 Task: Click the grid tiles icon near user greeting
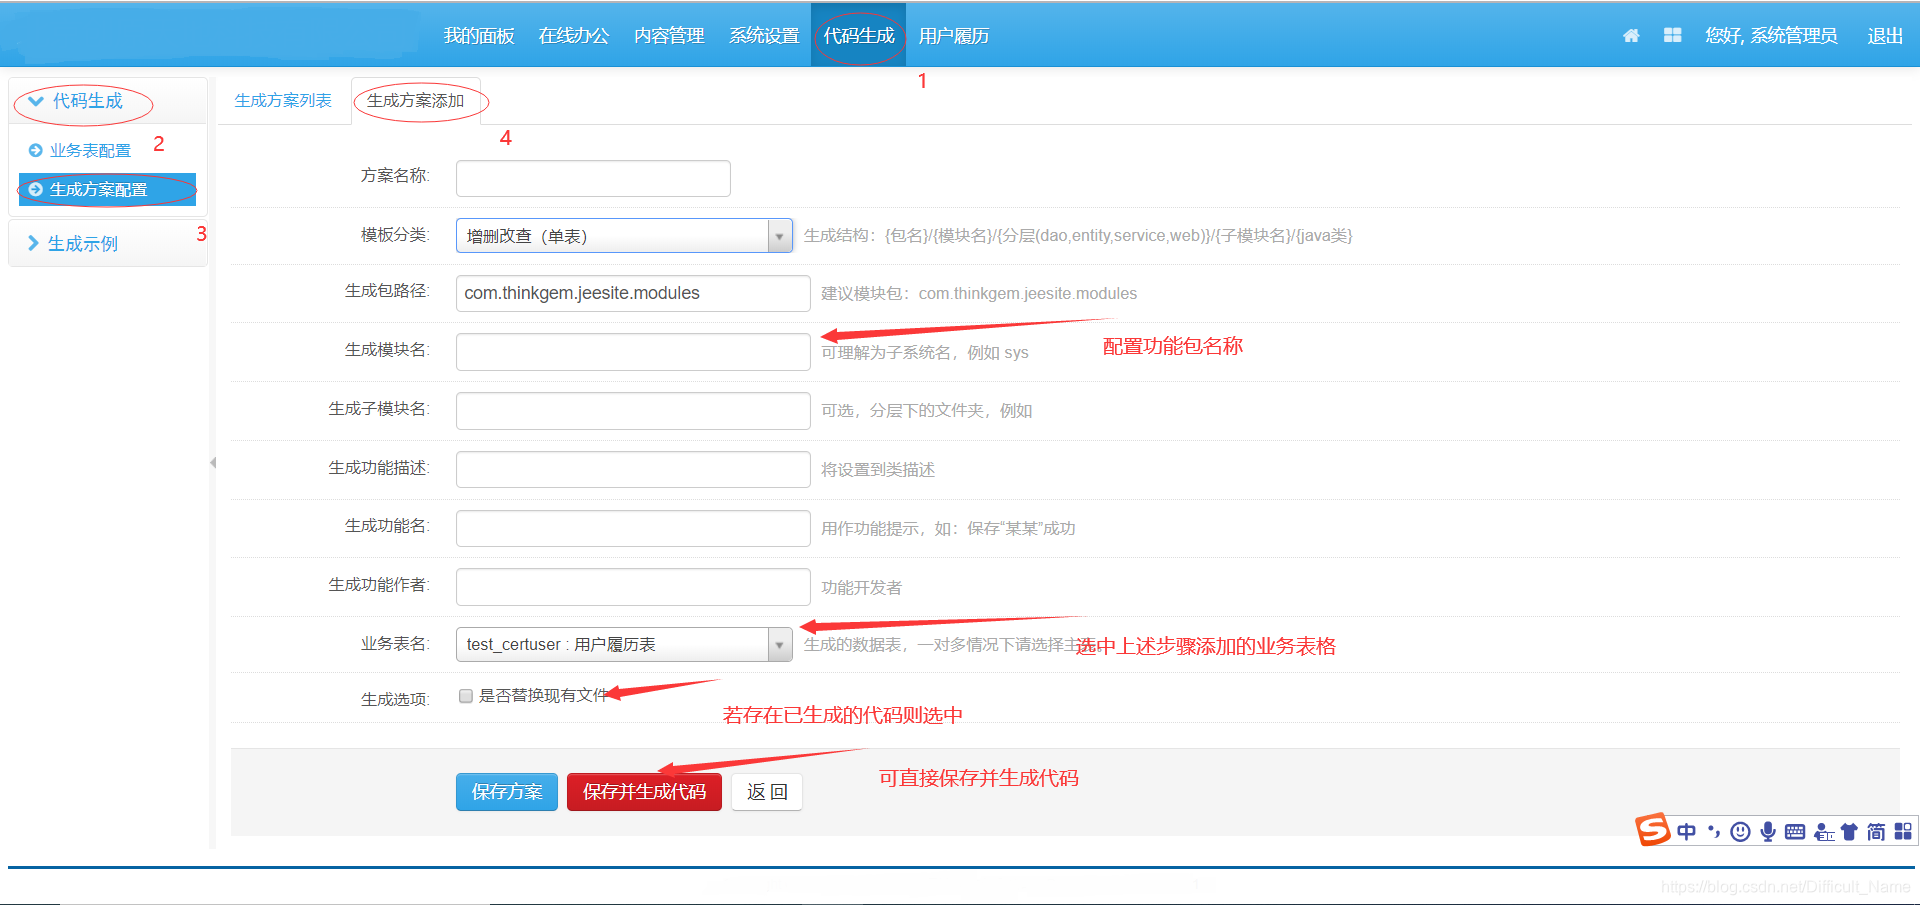click(1672, 35)
